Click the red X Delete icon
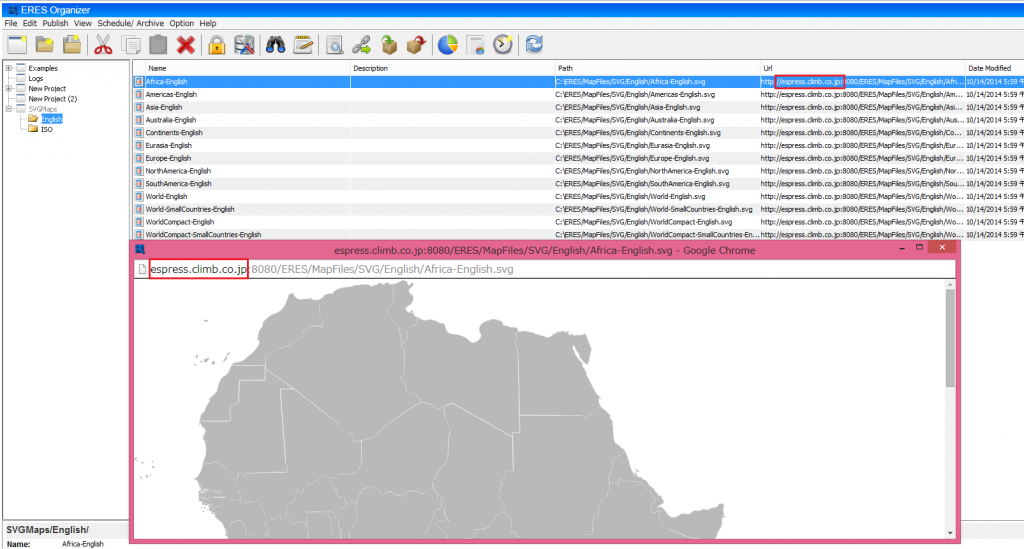This screenshot has height=549, width=1024. click(x=186, y=45)
